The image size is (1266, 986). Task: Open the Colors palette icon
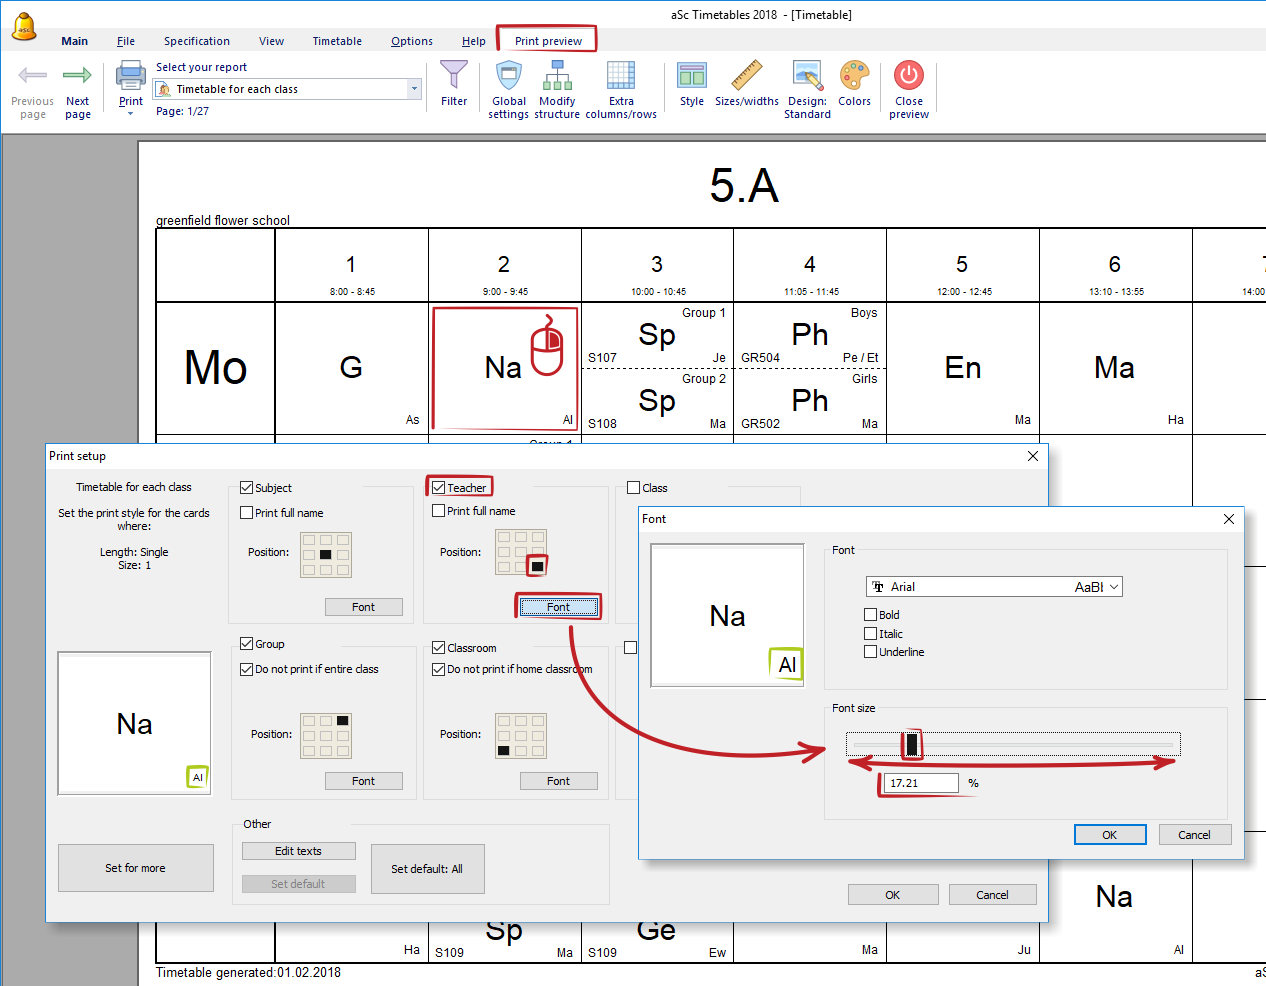(854, 77)
